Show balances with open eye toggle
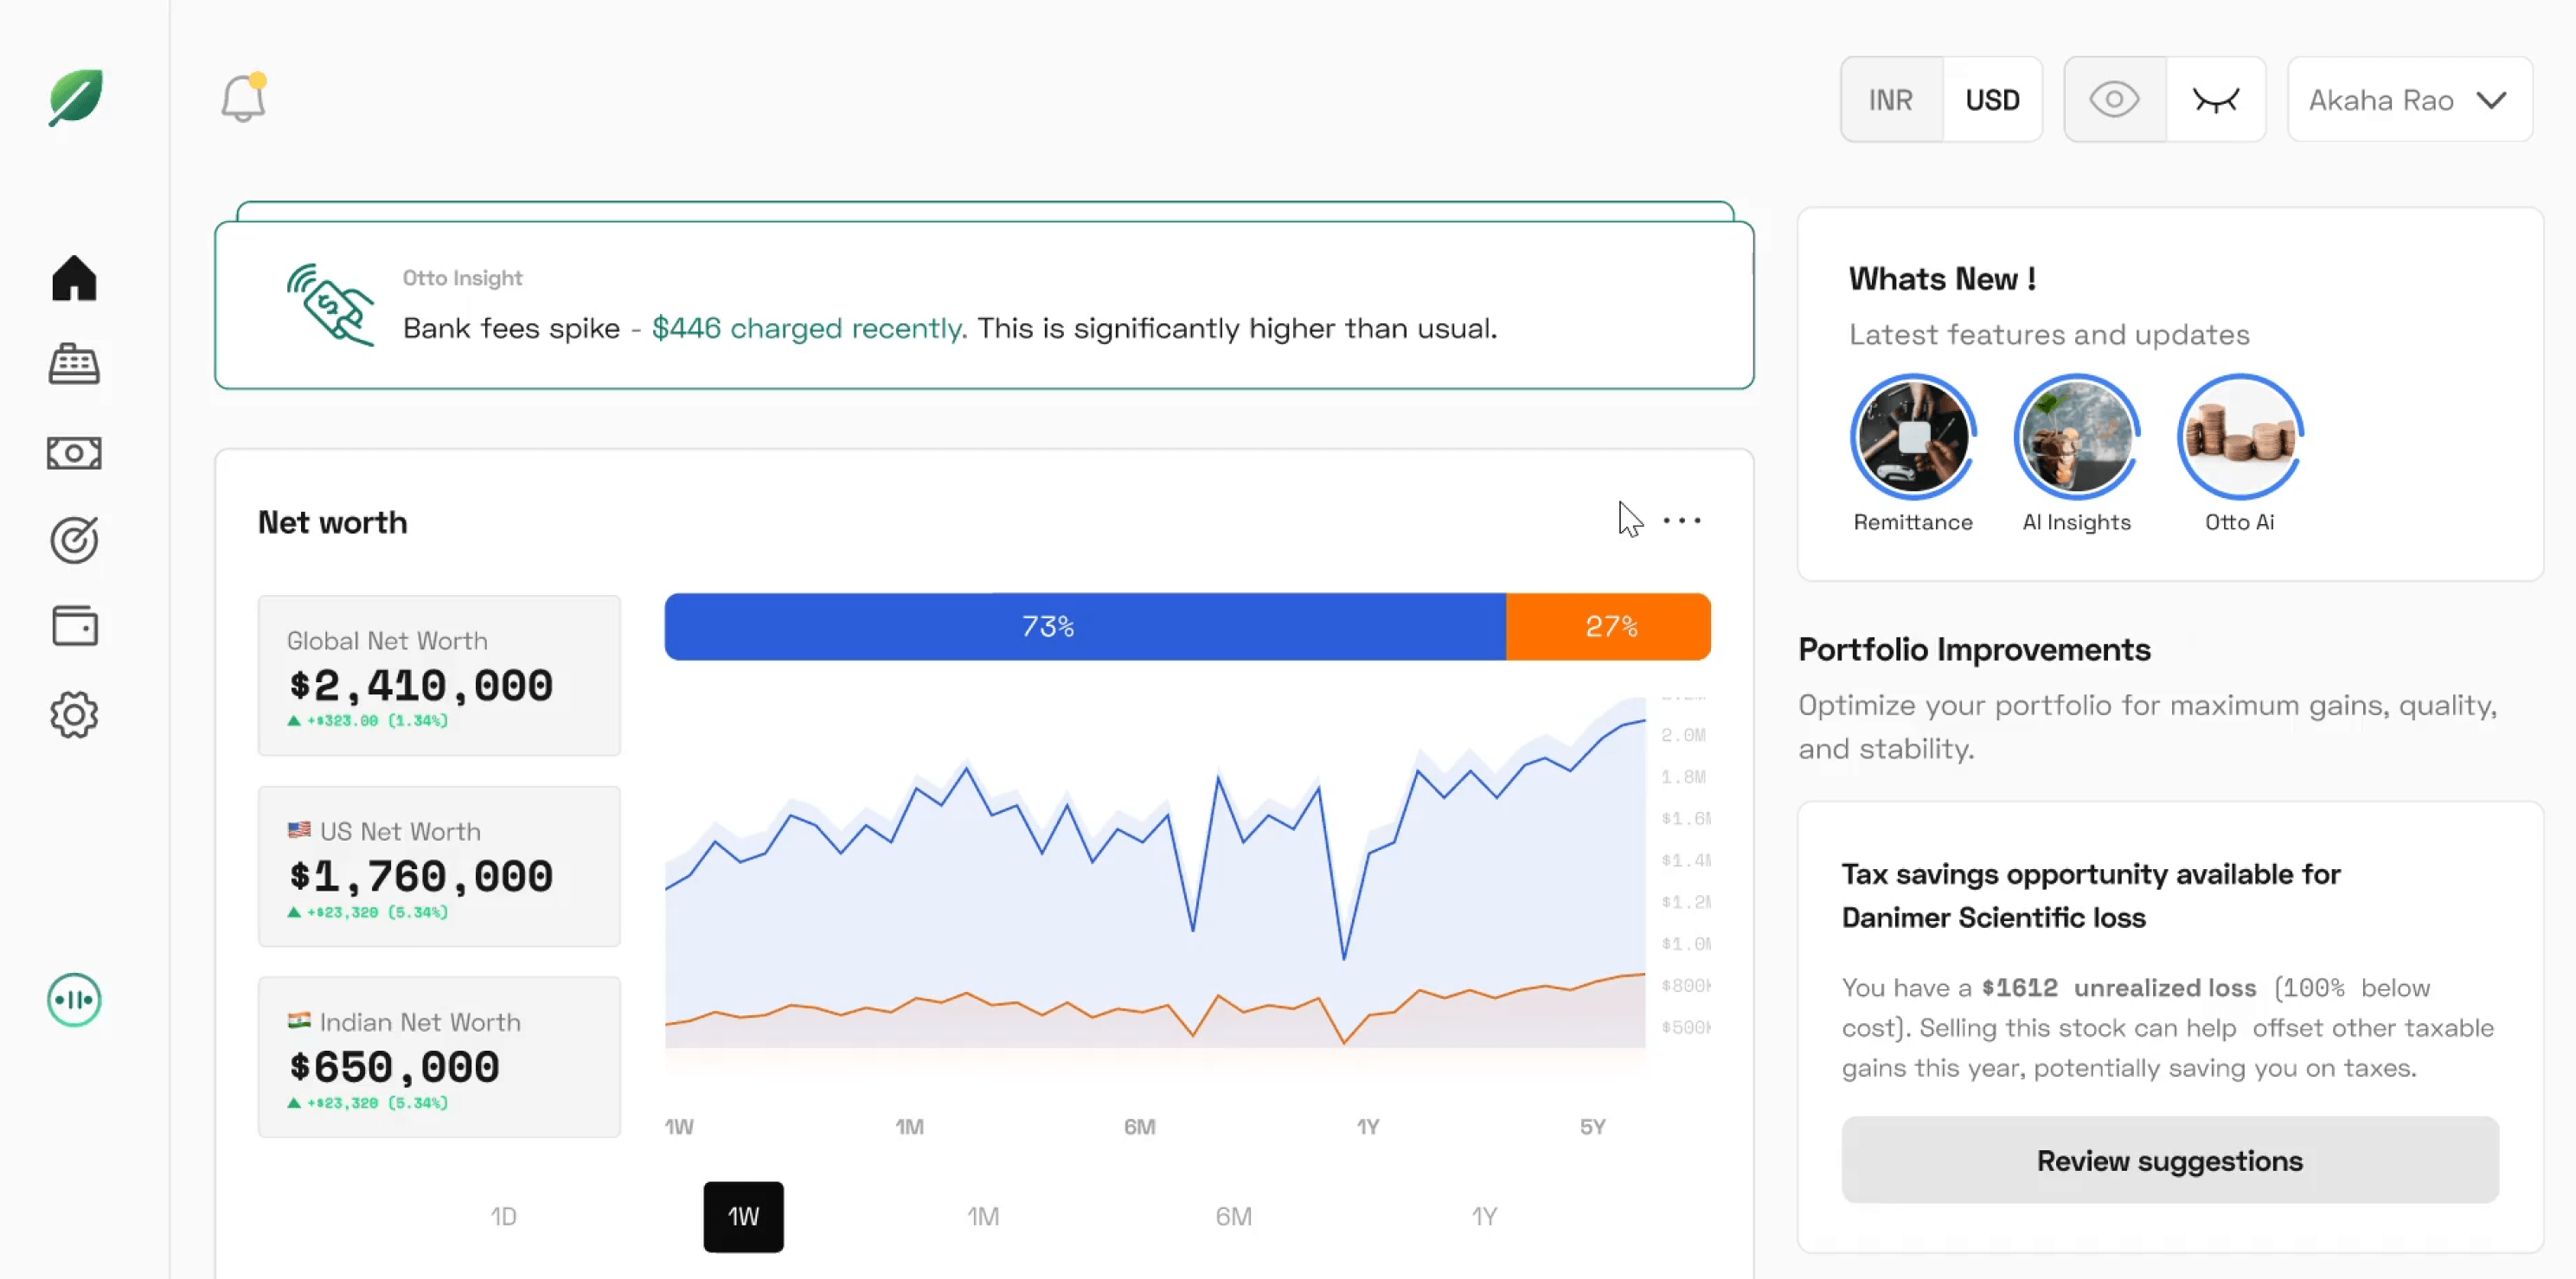Screen dimensions: 2576x1279 (2114, 100)
